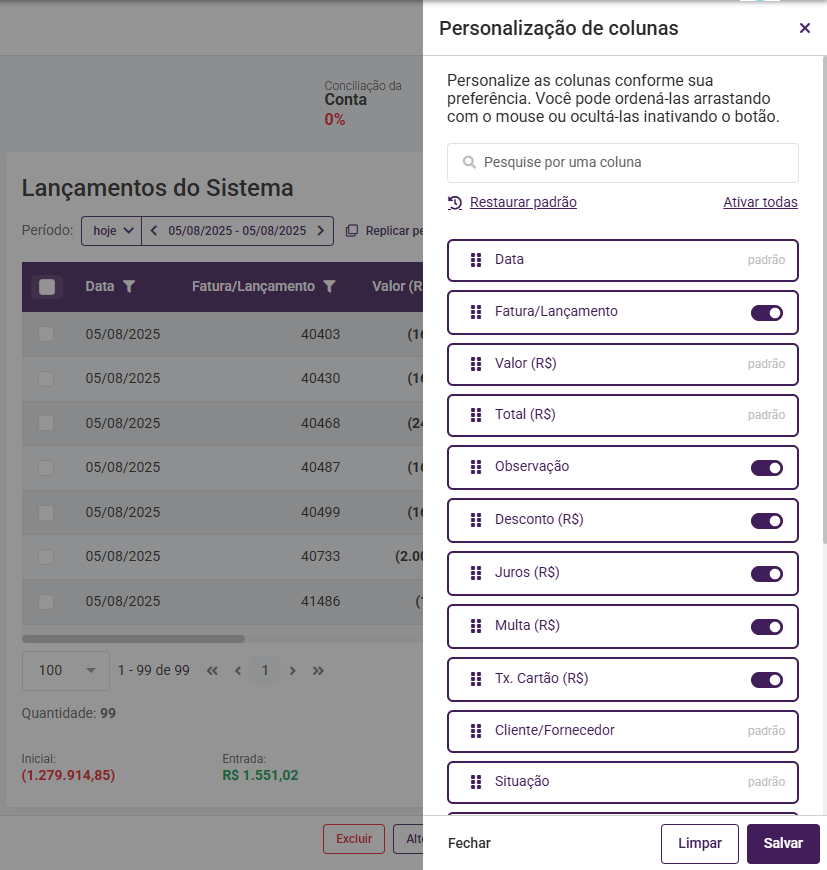Image resolution: width=827 pixels, height=870 pixels.
Task: Click the restore history icon
Action: click(455, 203)
